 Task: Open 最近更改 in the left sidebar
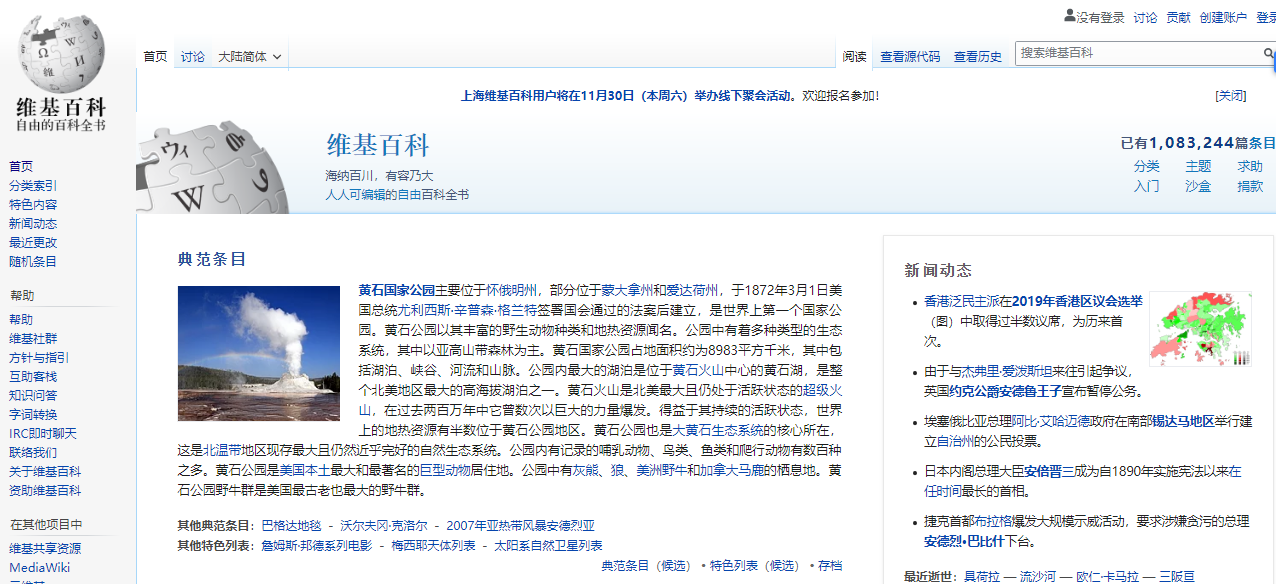point(33,242)
